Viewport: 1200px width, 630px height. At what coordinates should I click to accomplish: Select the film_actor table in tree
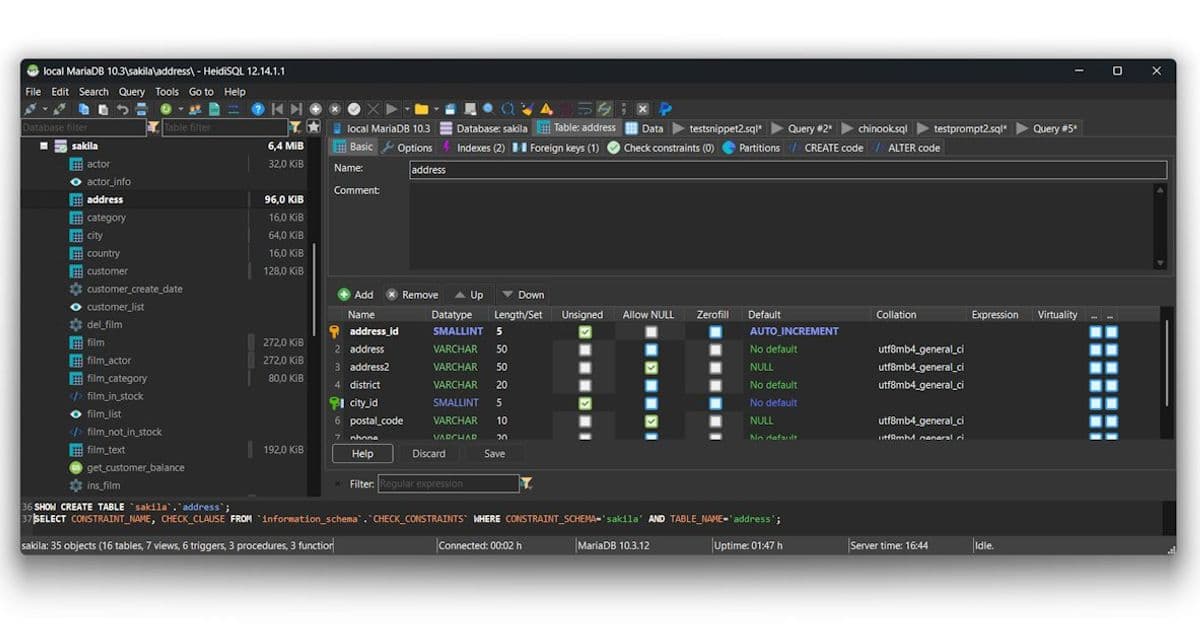coord(109,360)
